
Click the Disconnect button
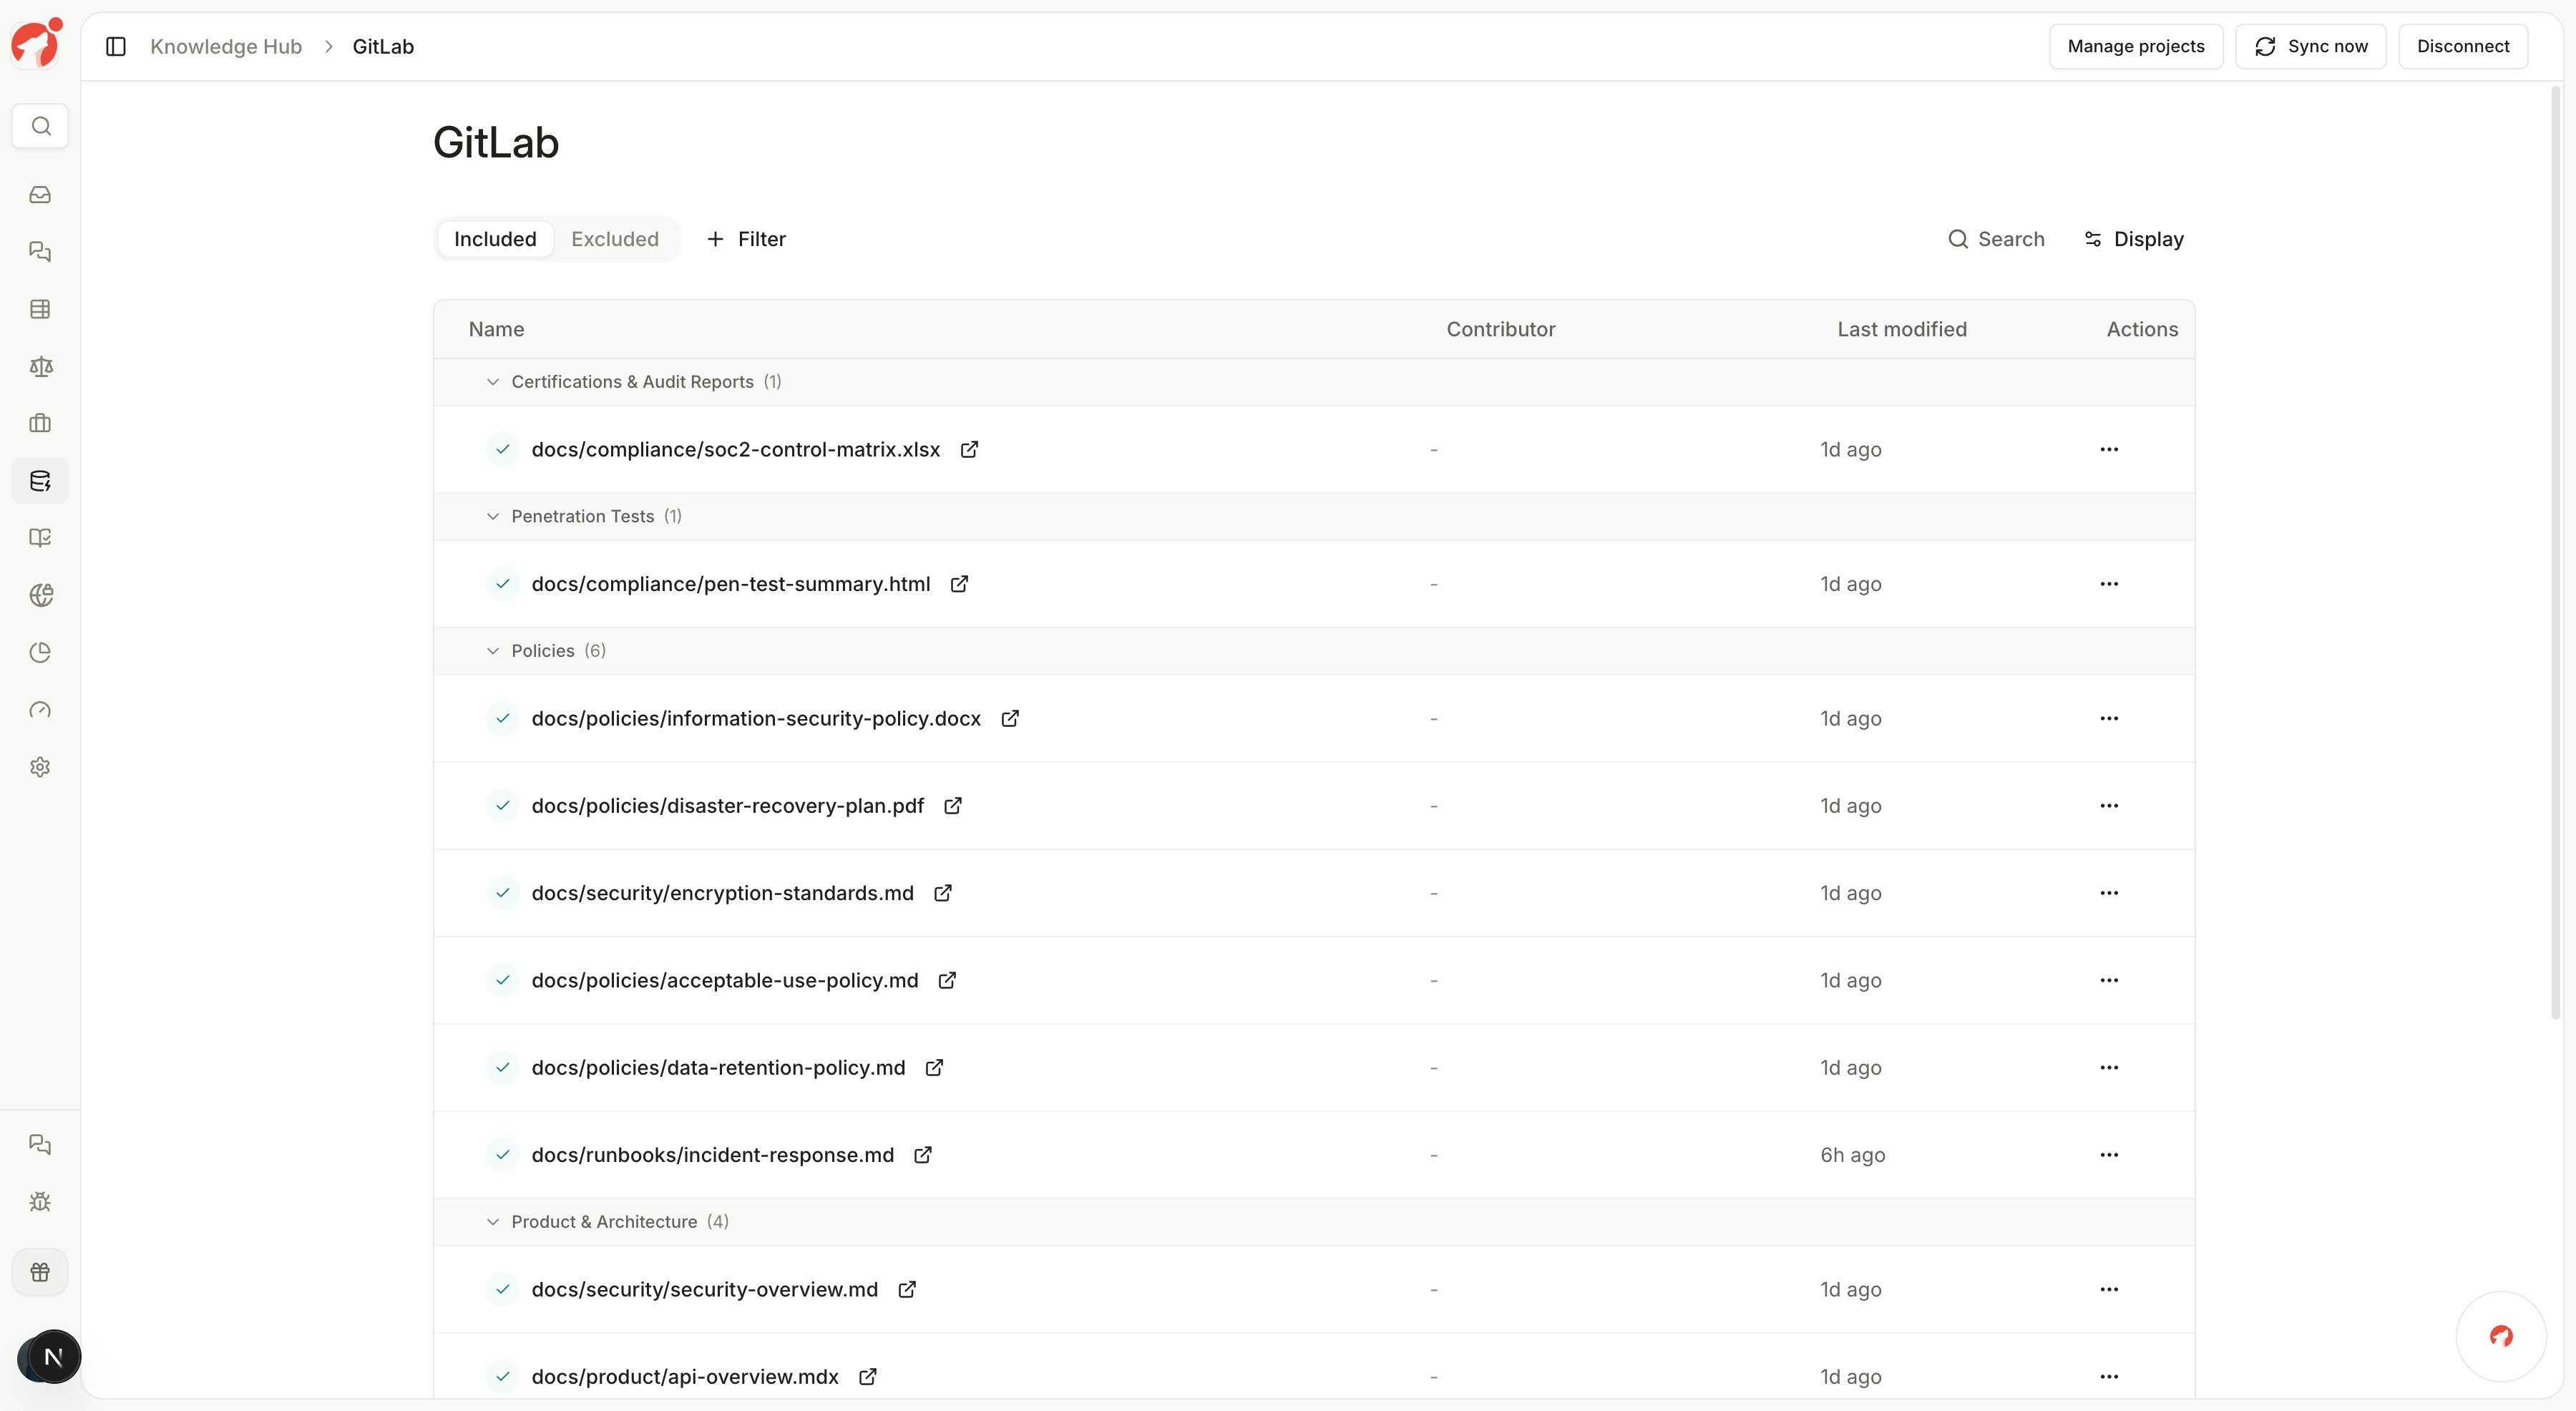(2463, 46)
